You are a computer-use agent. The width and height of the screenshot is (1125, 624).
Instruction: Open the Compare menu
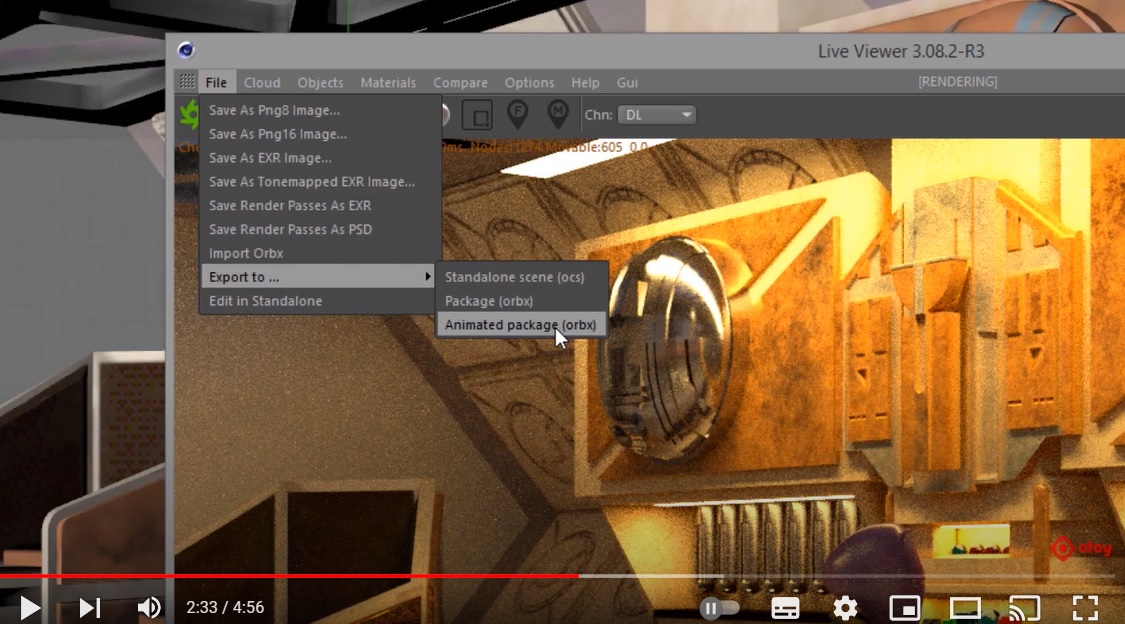pyautogui.click(x=460, y=82)
